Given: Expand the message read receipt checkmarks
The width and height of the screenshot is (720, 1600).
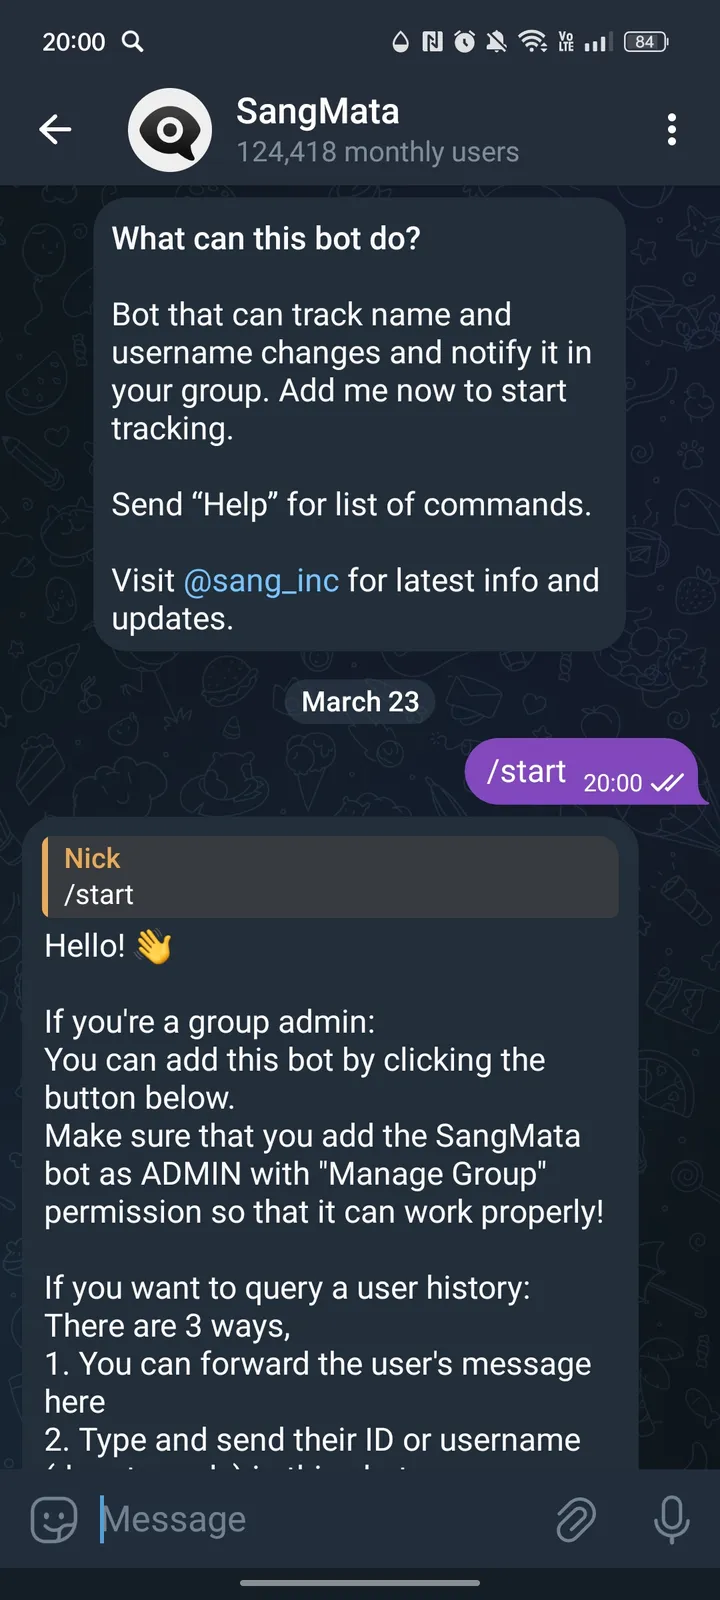Looking at the screenshot, I should 667,786.
